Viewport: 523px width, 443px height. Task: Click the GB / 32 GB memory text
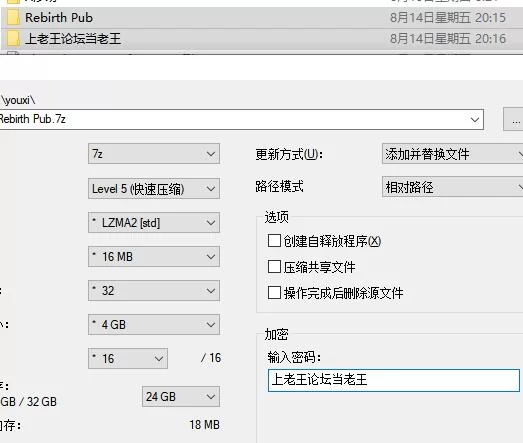coord(28,402)
